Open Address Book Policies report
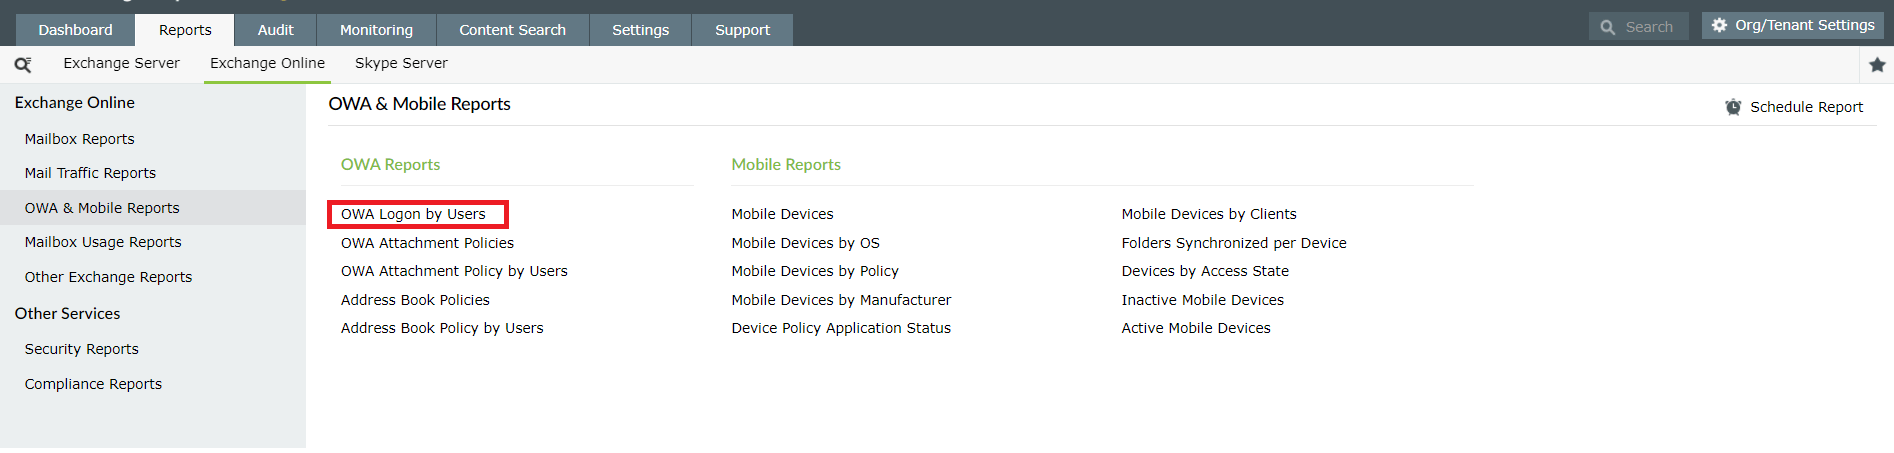The image size is (1894, 453). click(x=415, y=300)
